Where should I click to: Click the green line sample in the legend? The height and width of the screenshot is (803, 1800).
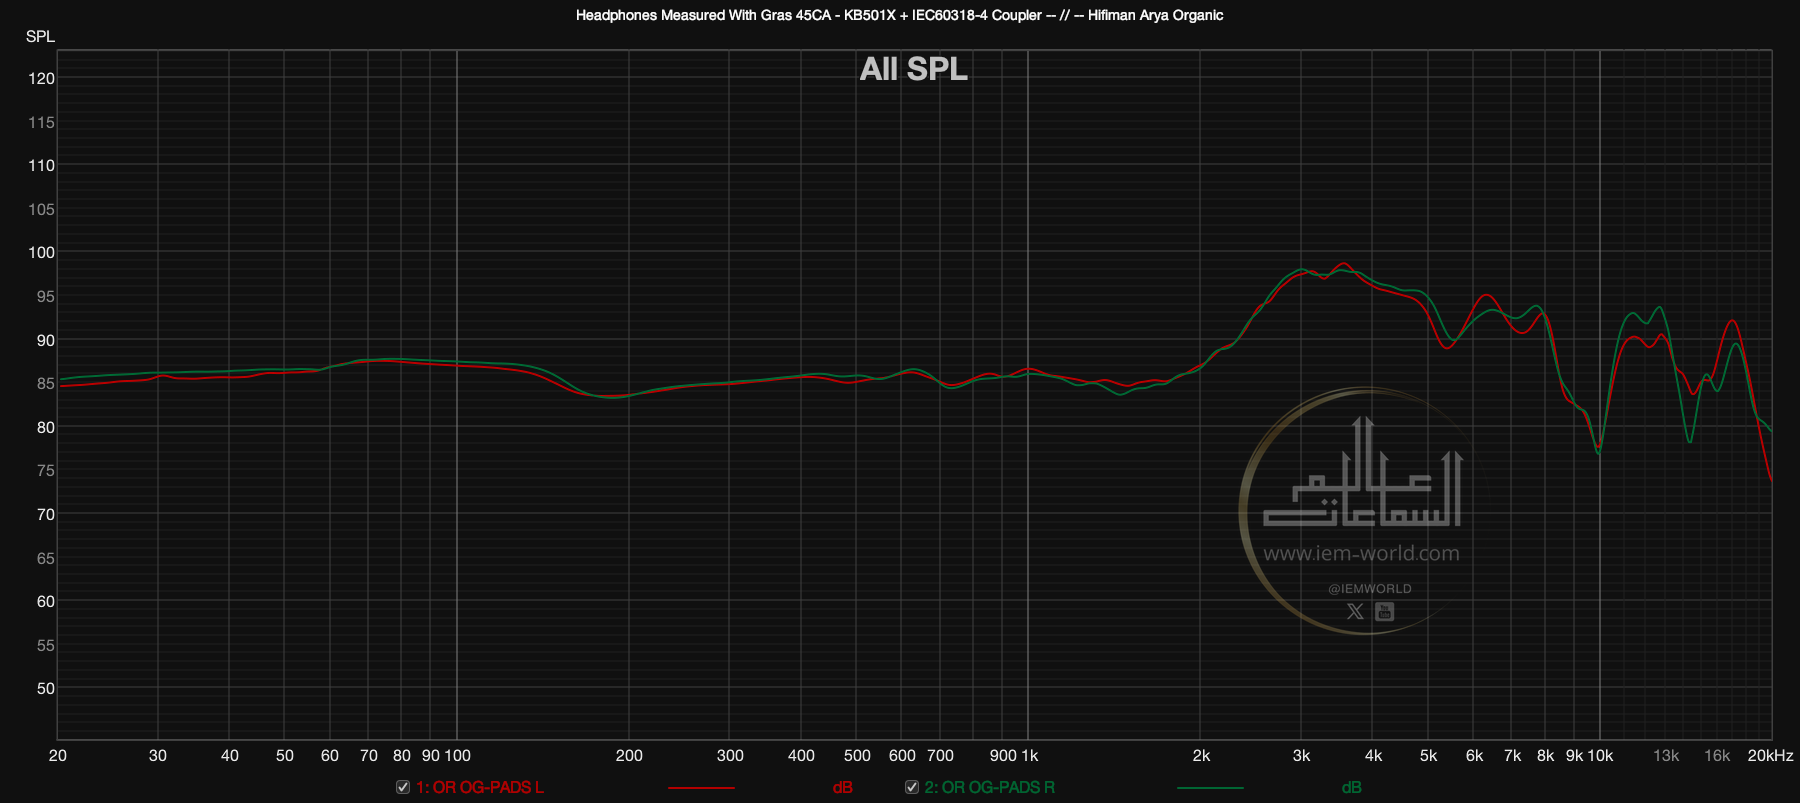[1210, 788]
